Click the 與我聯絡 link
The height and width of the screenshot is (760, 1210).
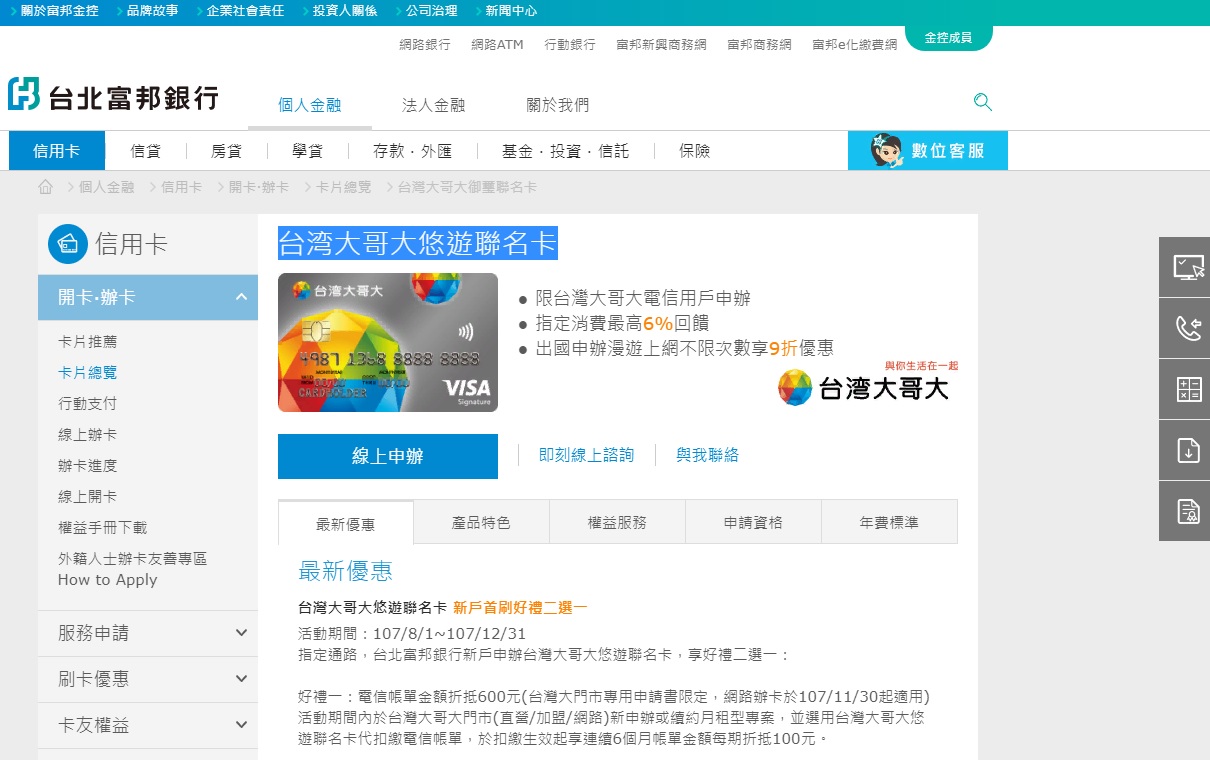tap(708, 455)
